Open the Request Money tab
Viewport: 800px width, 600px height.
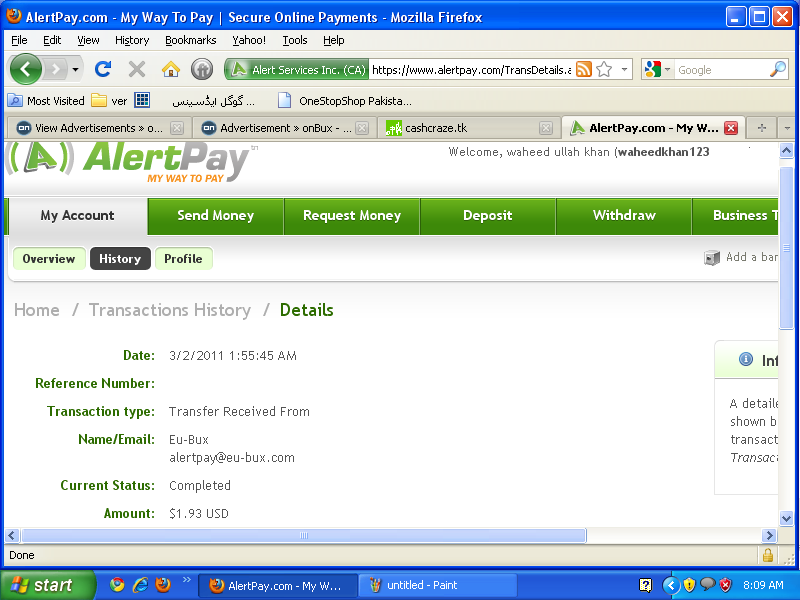tap(352, 216)
